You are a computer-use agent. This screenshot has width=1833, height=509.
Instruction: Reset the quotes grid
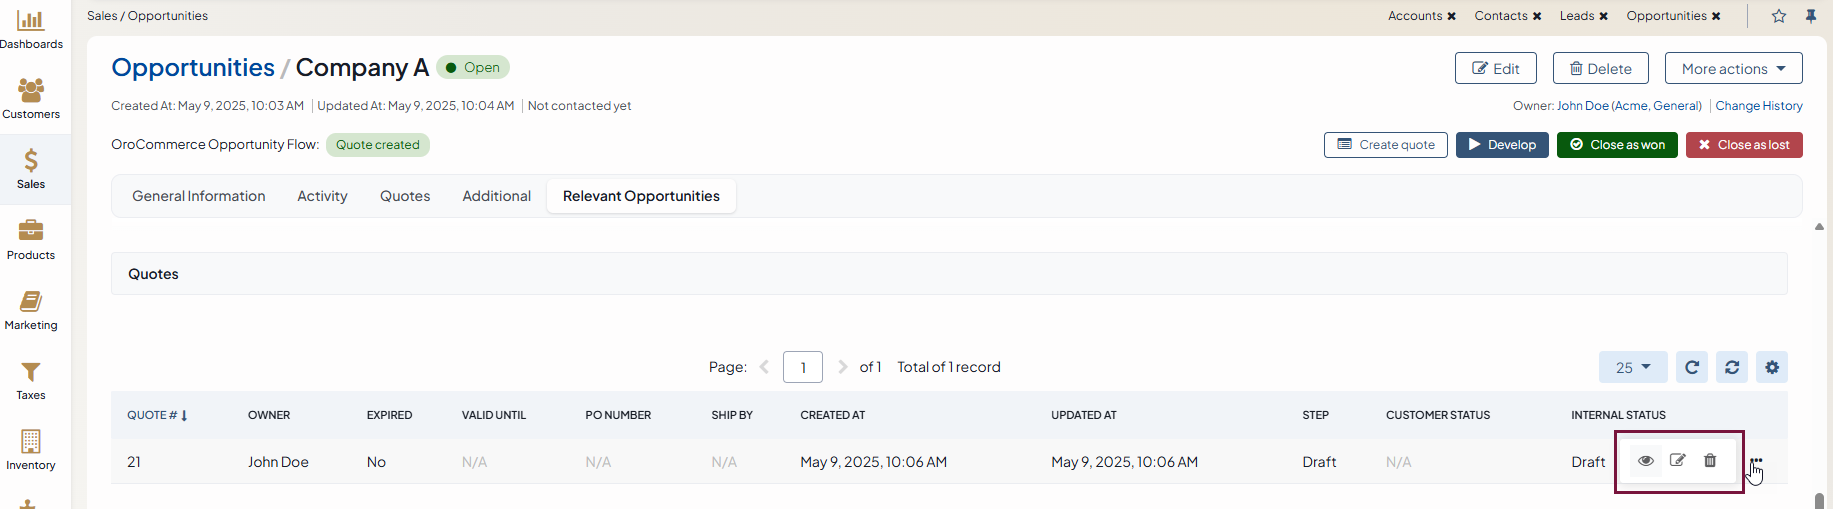pyautogui.click(x=1732, y=367)
